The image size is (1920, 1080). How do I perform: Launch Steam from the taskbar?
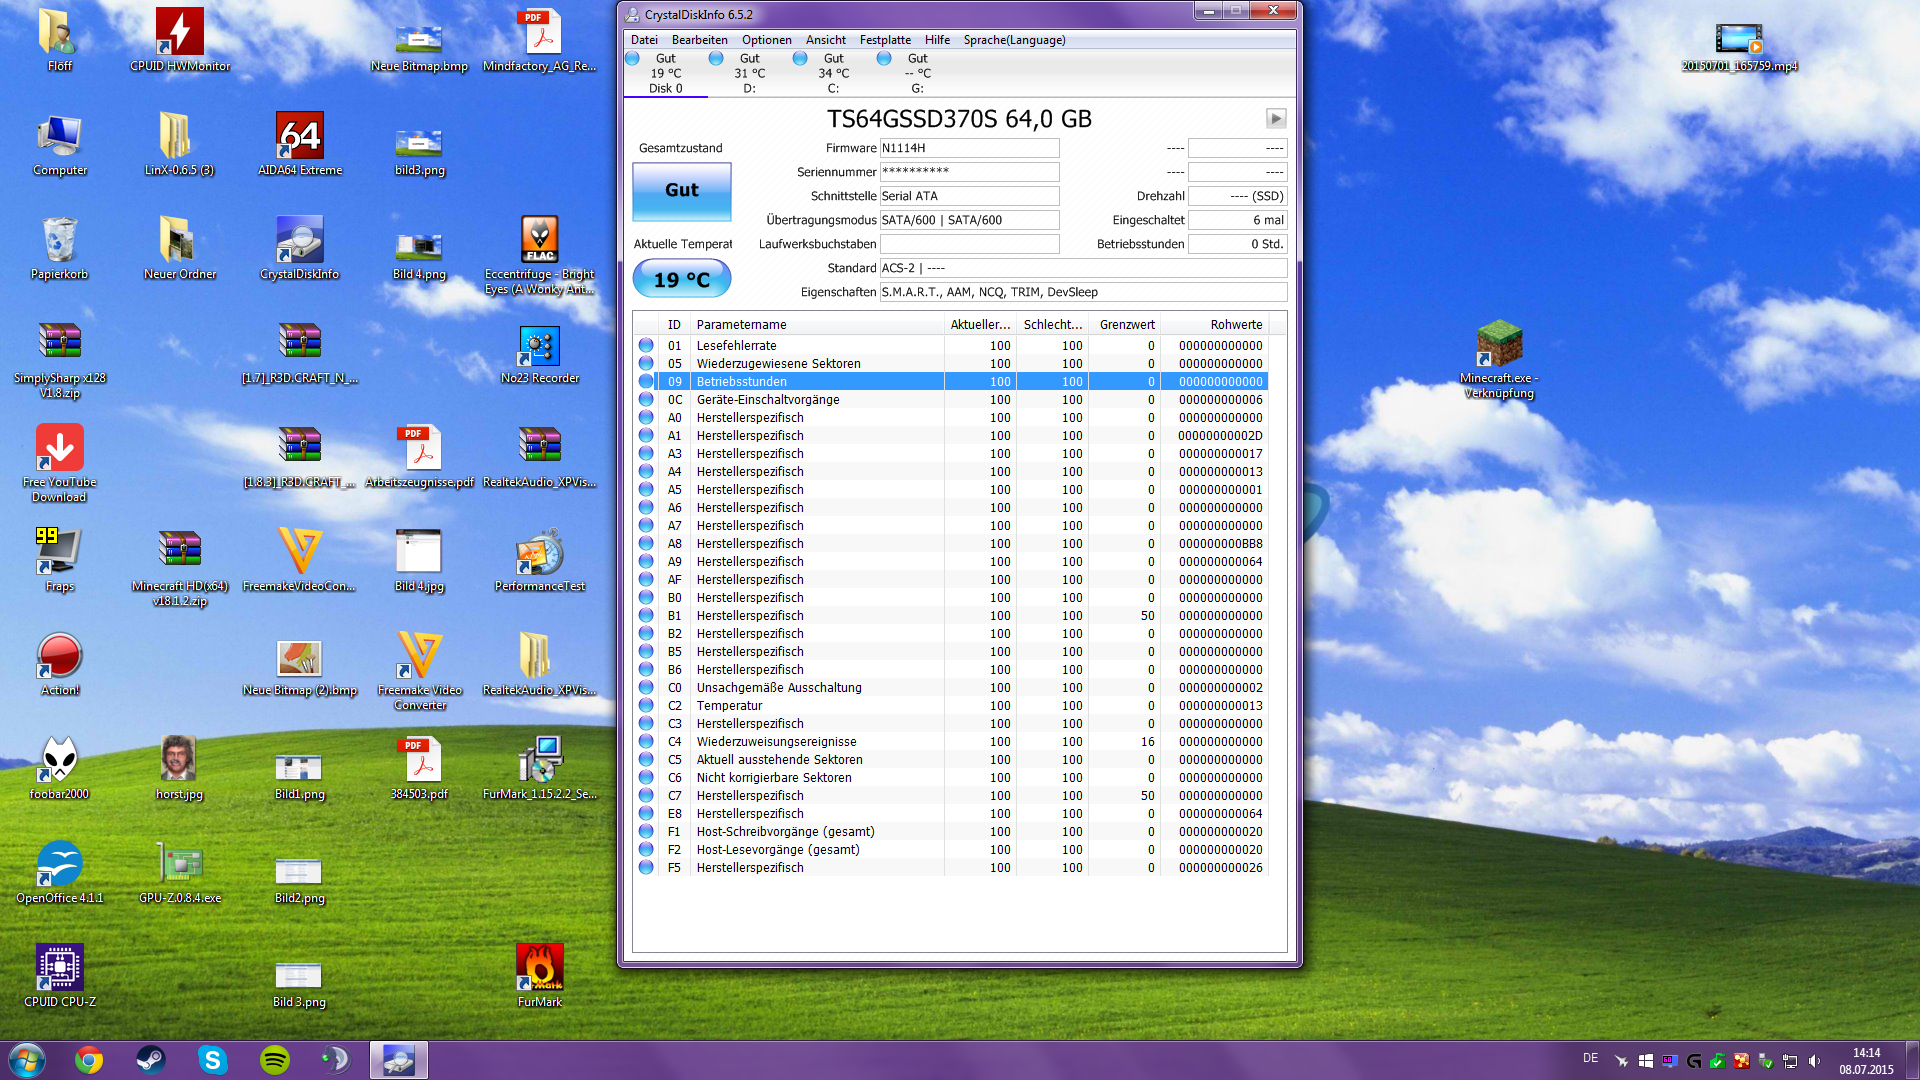click(151, 1060)
